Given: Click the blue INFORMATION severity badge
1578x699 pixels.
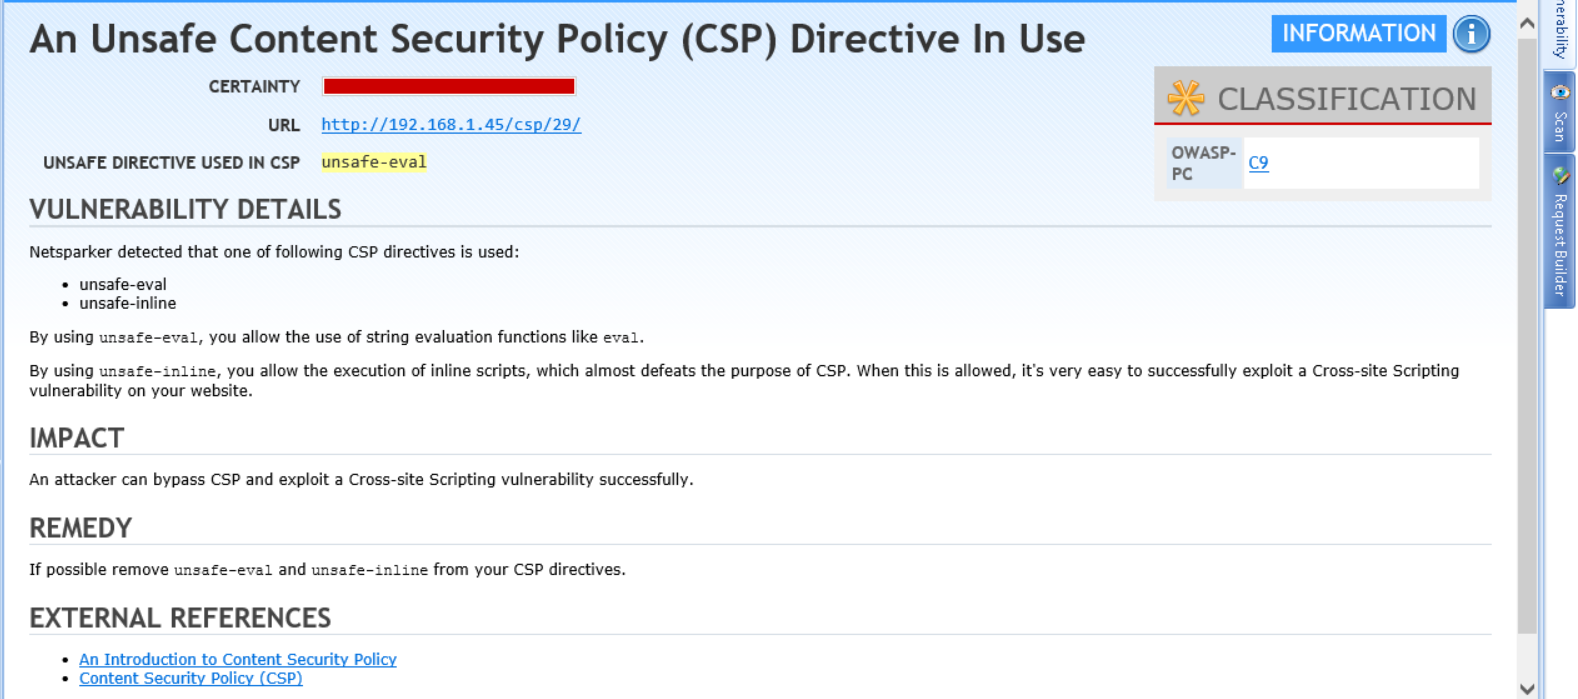Looking at the screenshot, I should click(1359, 33).
